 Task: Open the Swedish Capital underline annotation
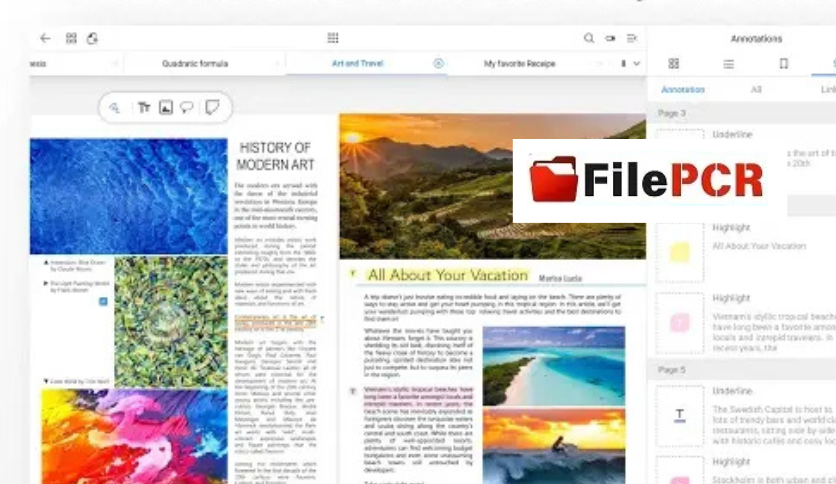774,425
